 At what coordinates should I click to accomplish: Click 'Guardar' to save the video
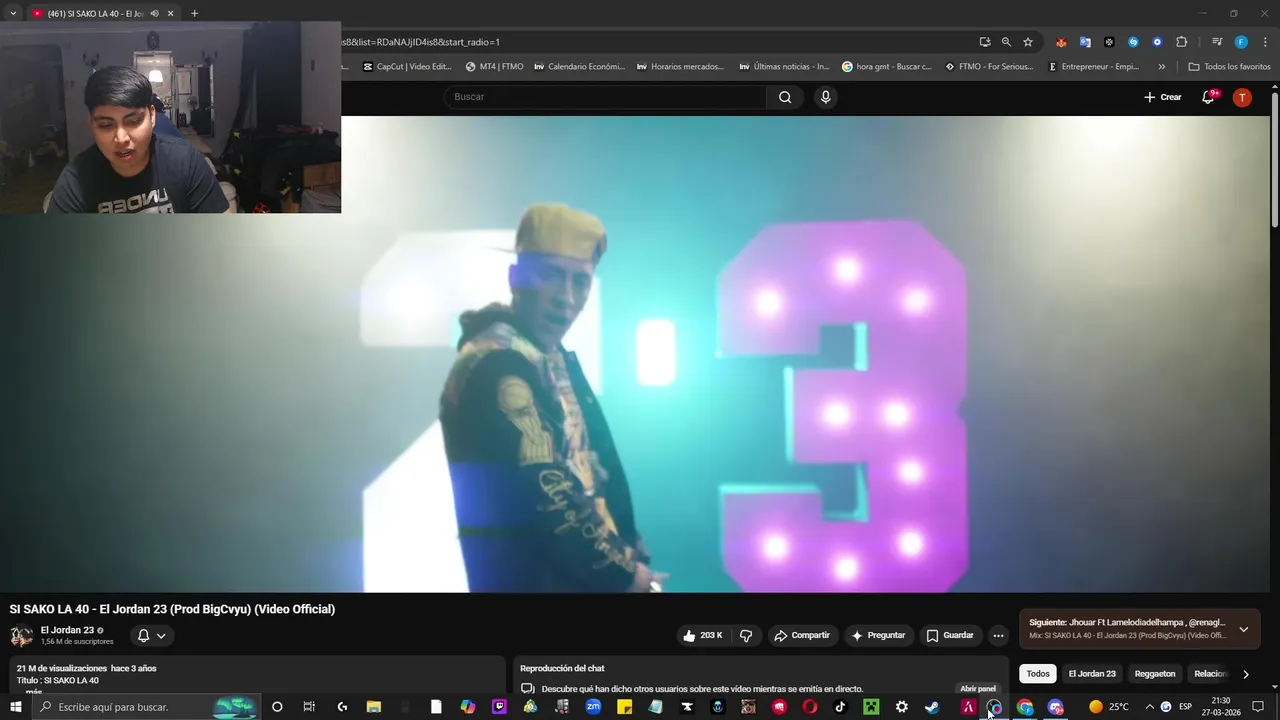[949, 635]
